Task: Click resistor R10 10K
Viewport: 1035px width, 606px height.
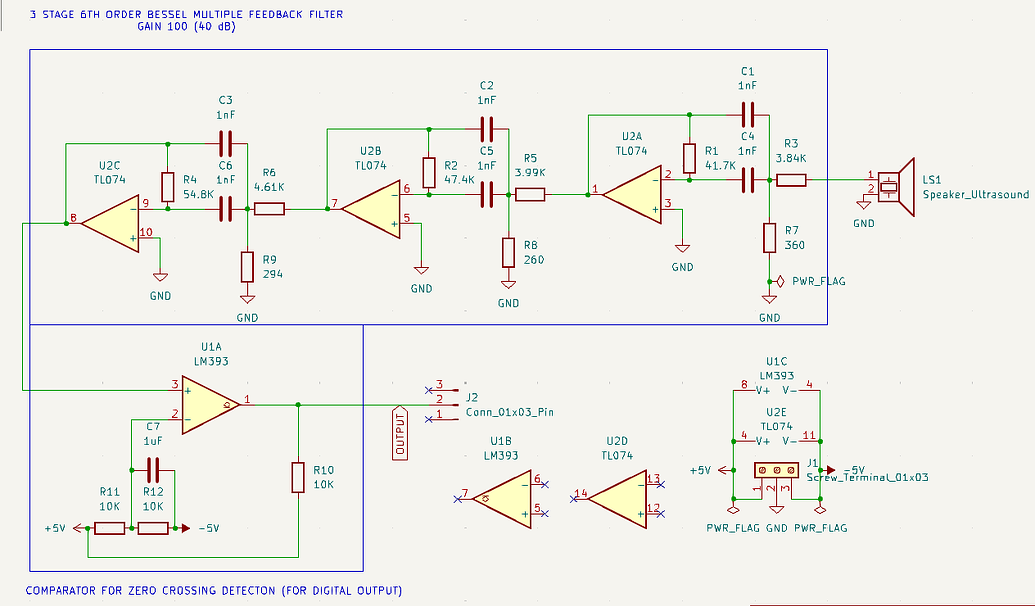Action: pos(297,477)
